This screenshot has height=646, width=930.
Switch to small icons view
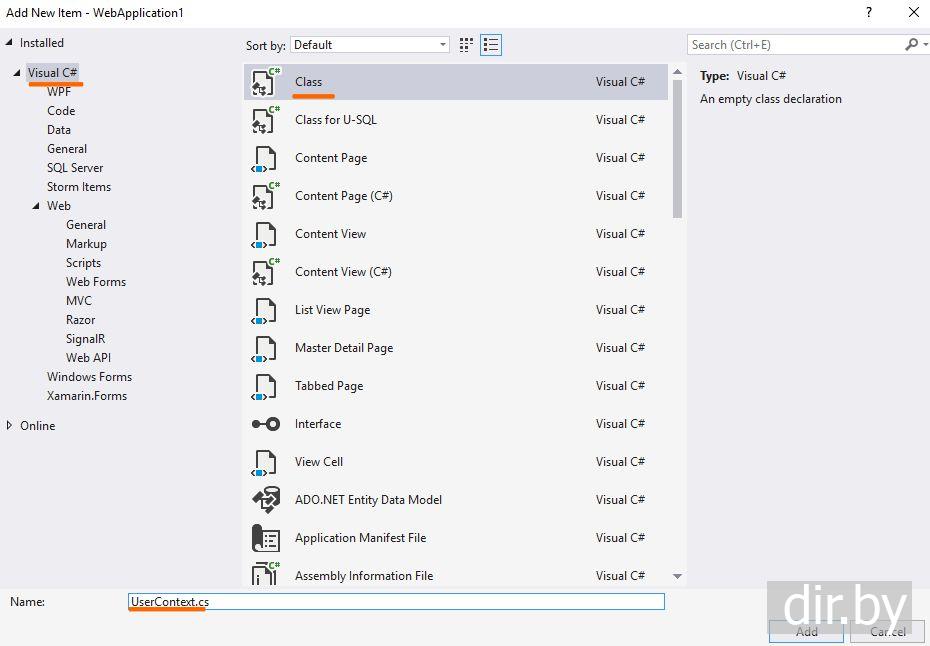click(x=466, y=45)
